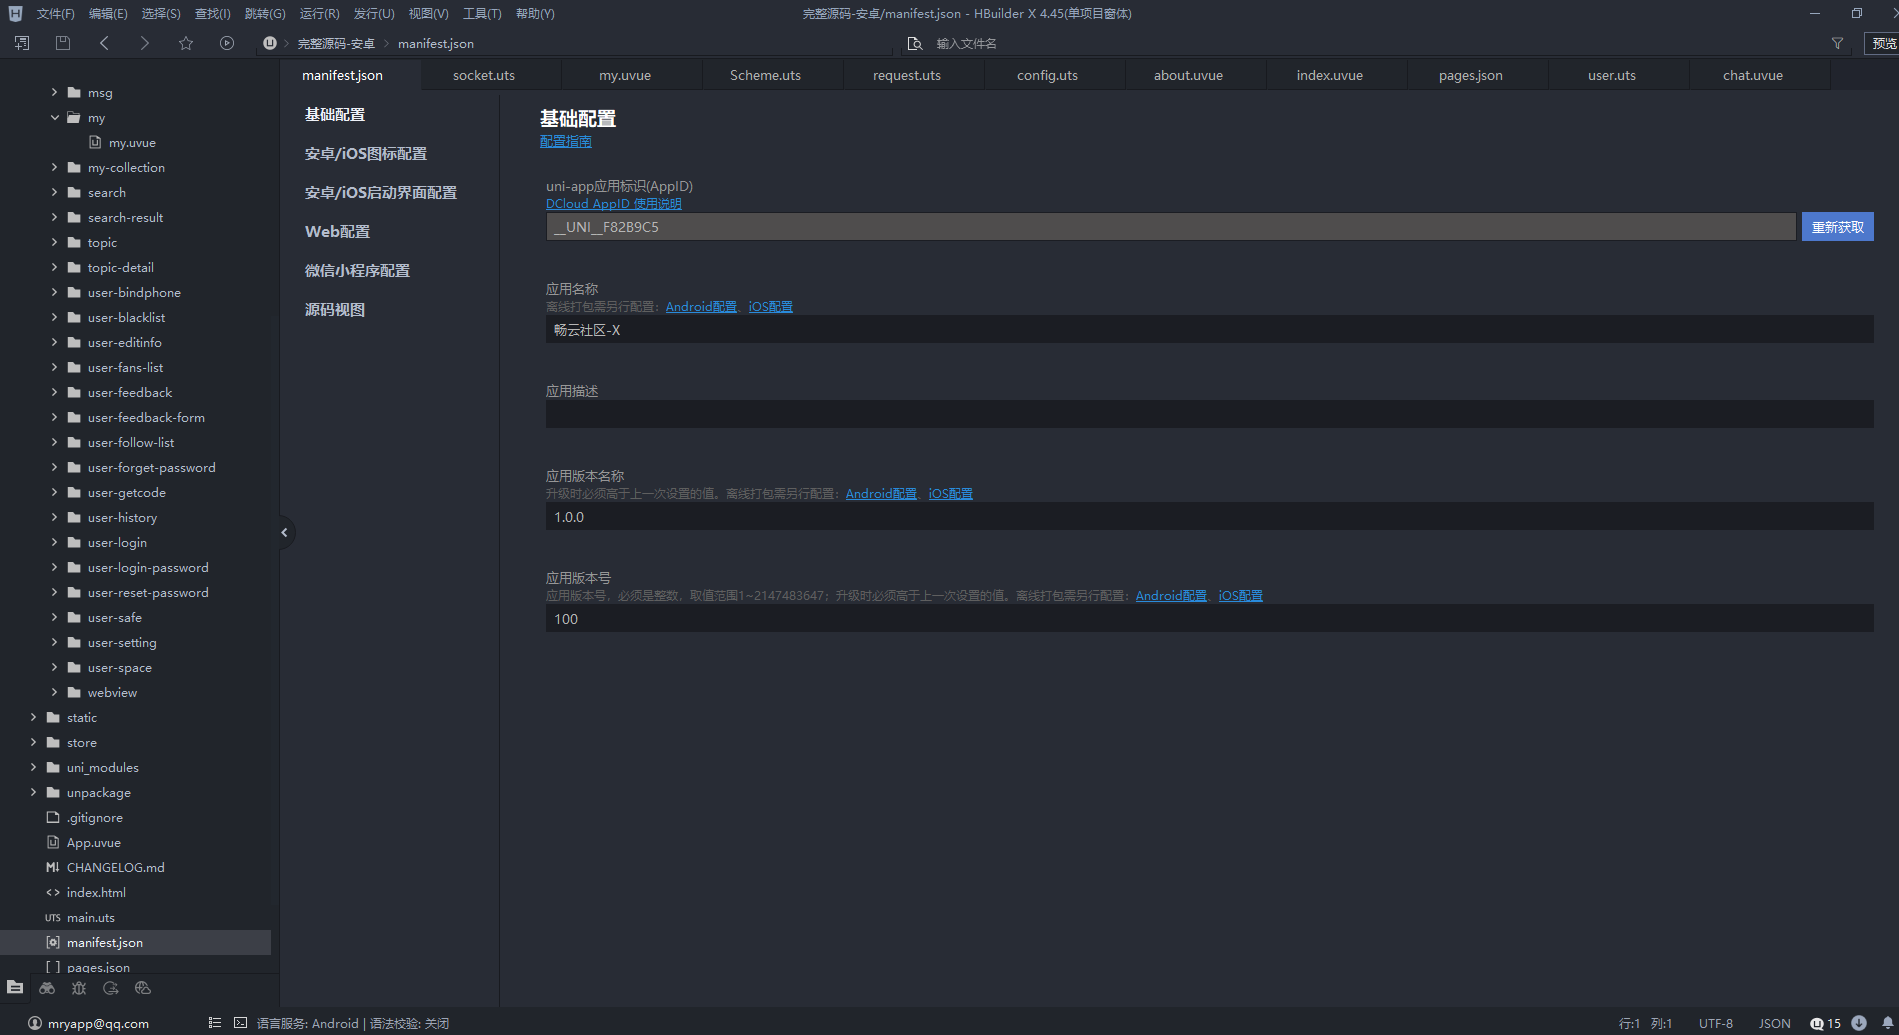Collapse the sidebar with the arrow handle
This screenshot has height=1035, width=1899.
point(285,532)
